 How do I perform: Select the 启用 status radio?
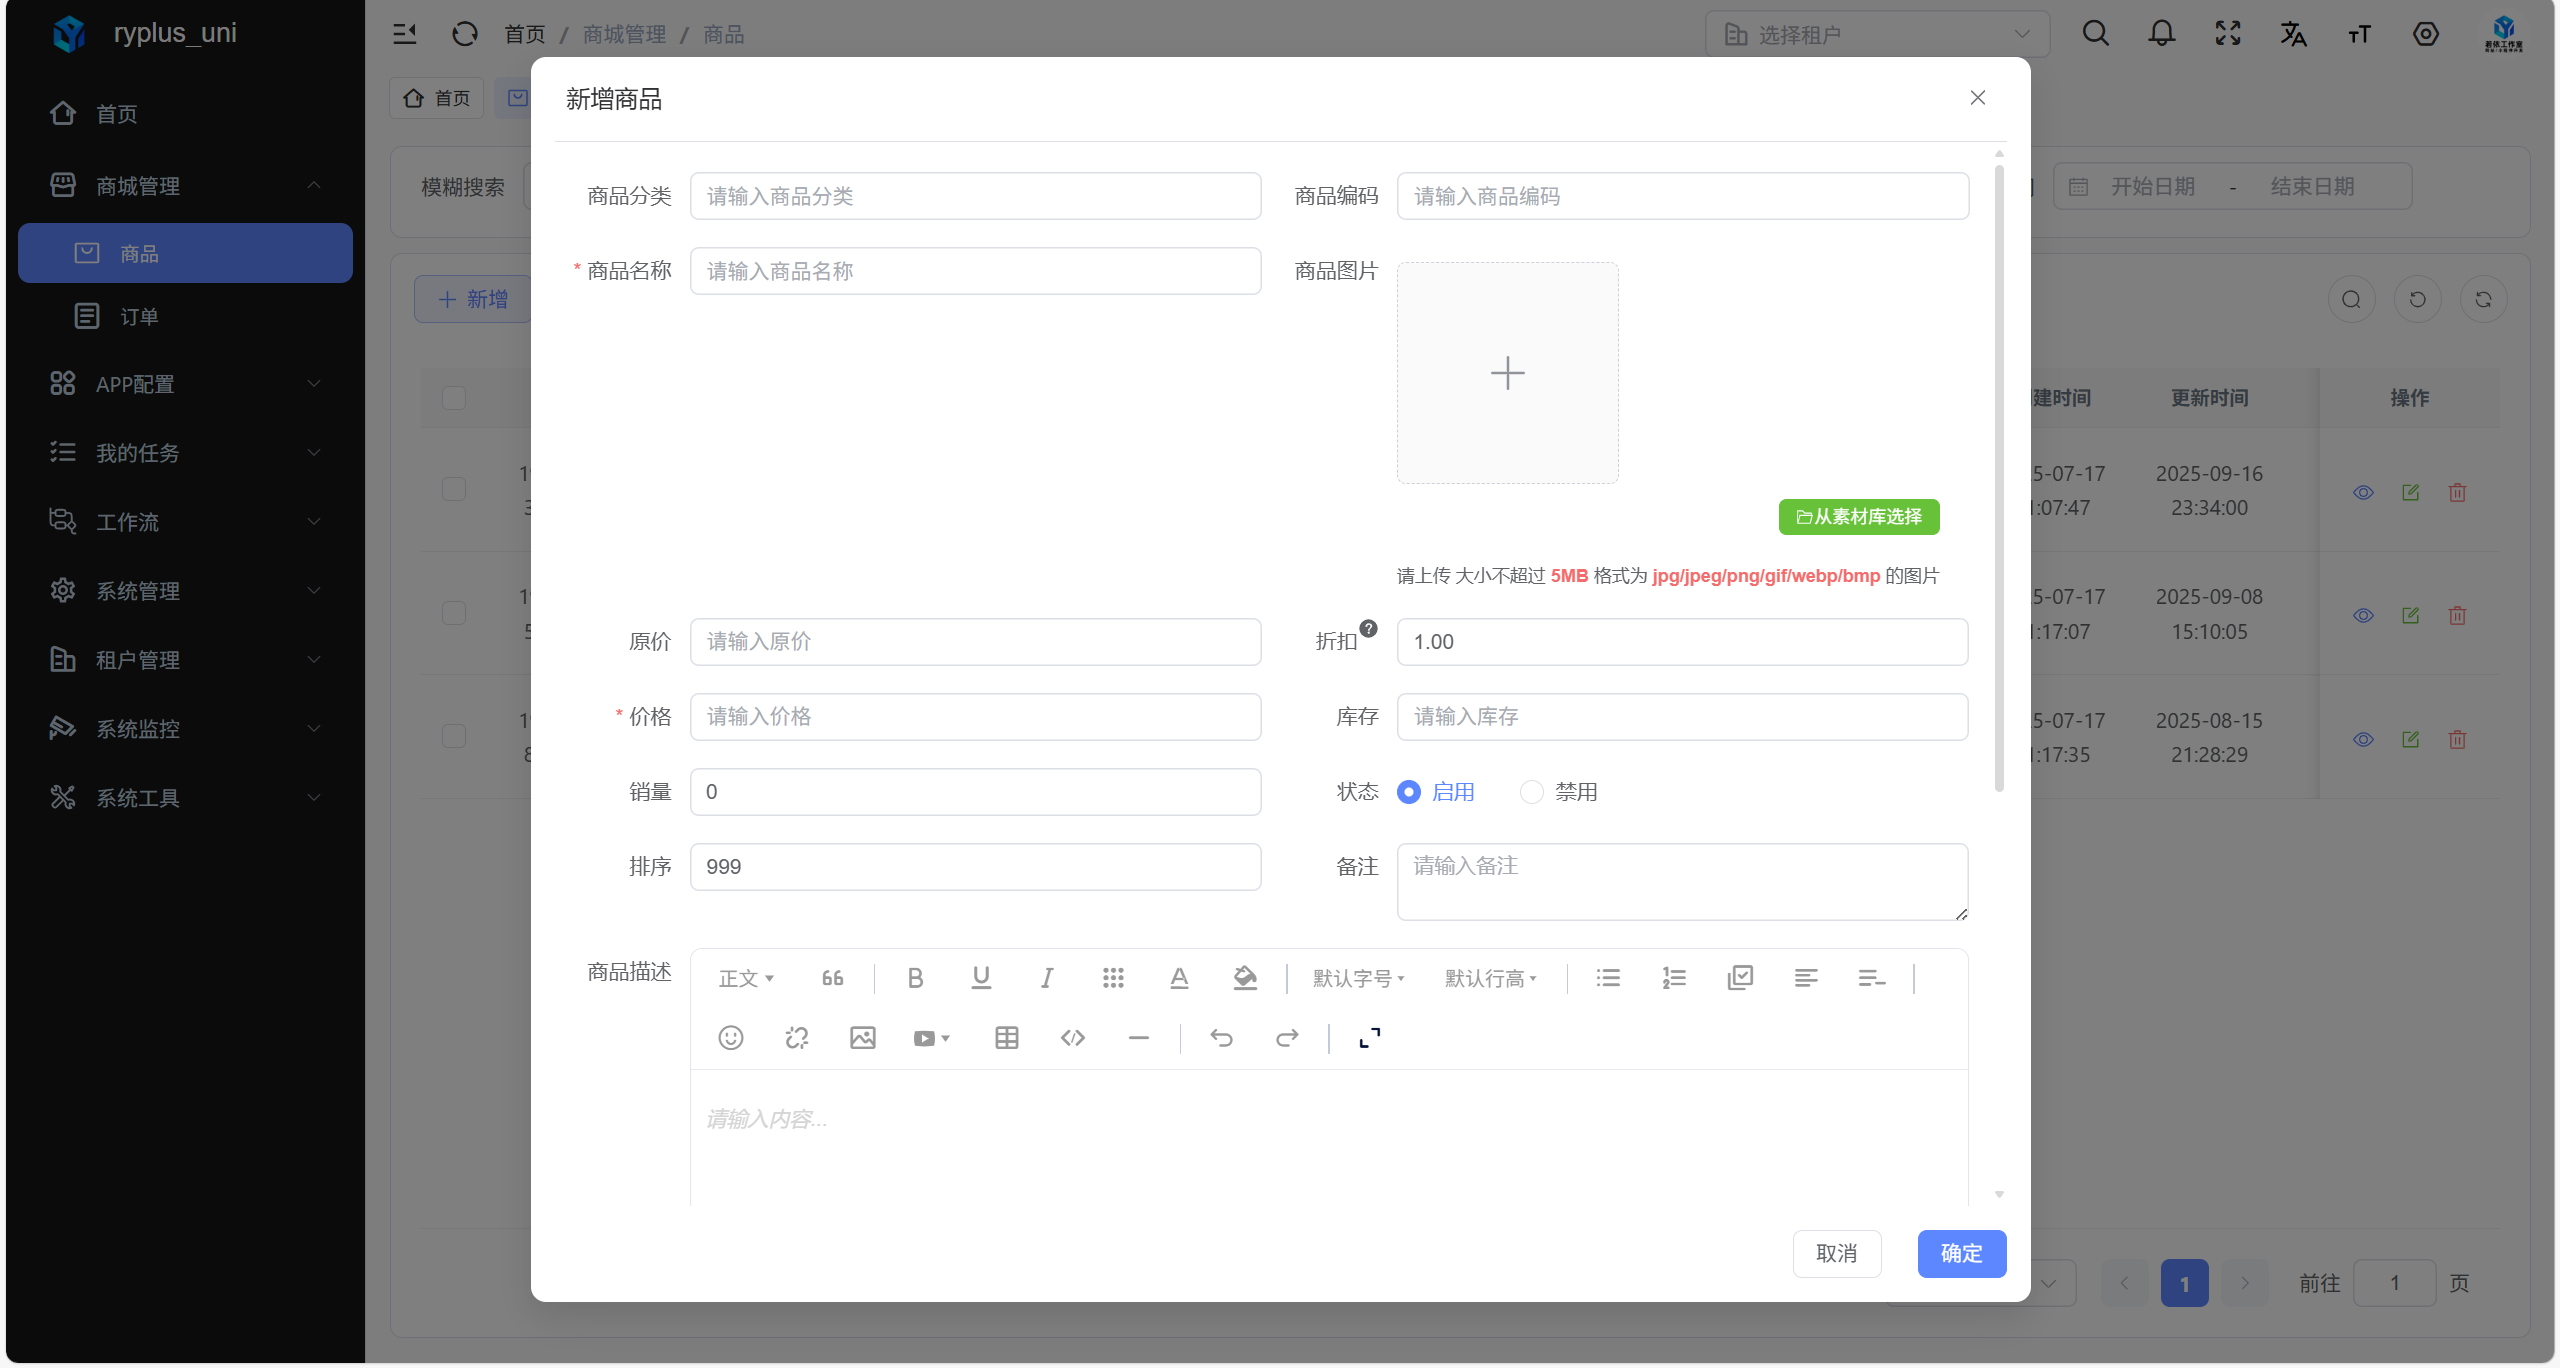point(1409,792)
